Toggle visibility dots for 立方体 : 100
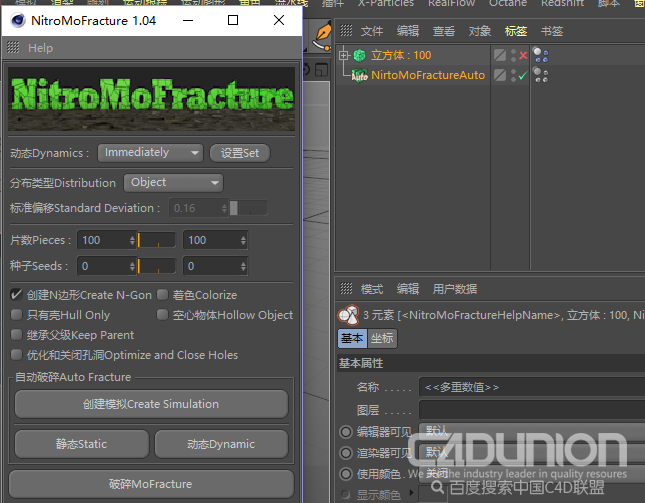 pyautogui.click(x=513, y=55)
